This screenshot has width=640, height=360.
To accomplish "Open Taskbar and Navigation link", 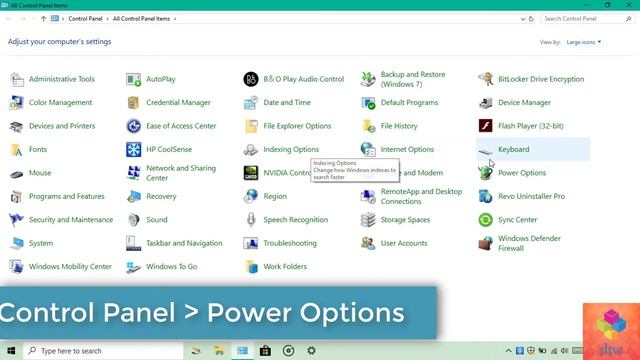I will [x=184, y=243].
